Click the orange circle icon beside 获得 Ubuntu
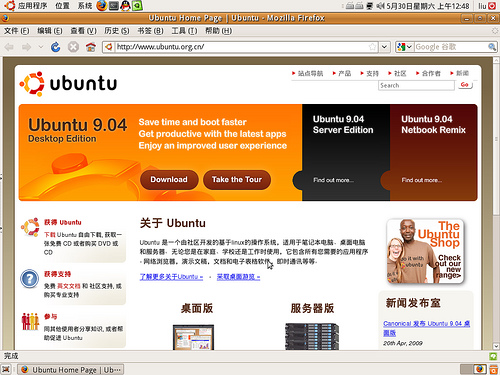 click(x=30, y=228)
